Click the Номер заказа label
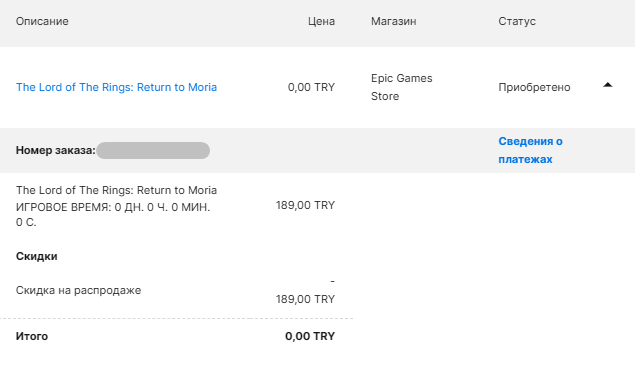The width and height of the screenshot is (635, 365). [55, 150]
